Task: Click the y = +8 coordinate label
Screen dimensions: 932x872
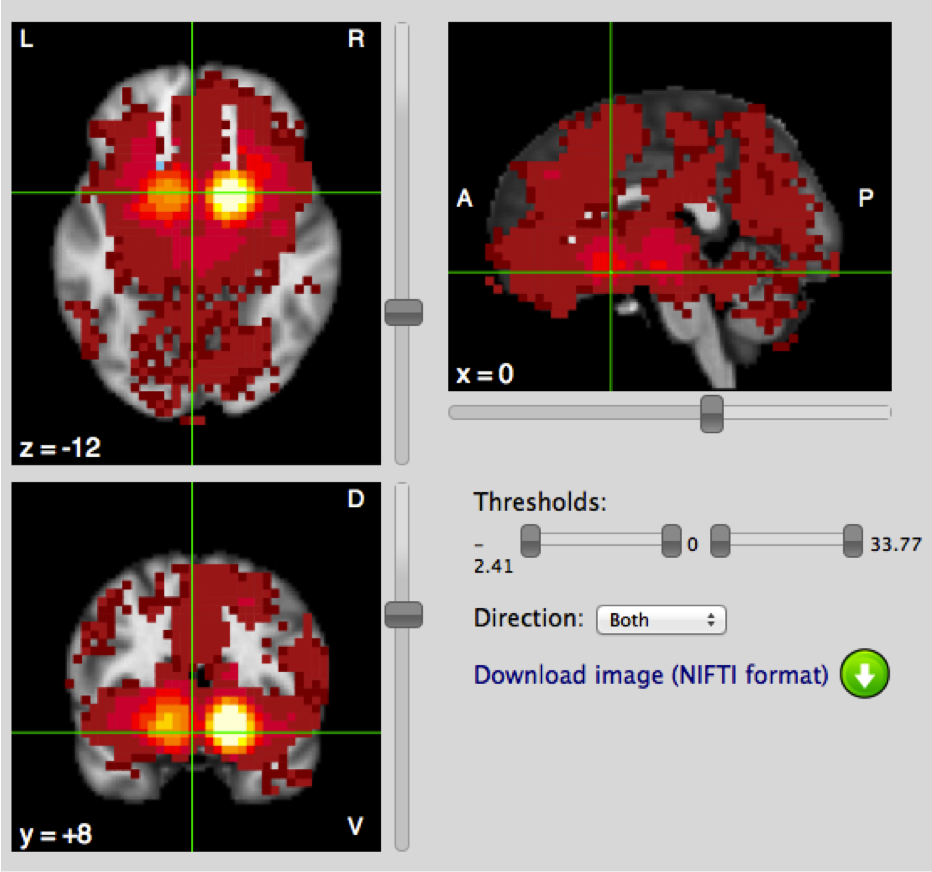Action: (x=56, y=834)
